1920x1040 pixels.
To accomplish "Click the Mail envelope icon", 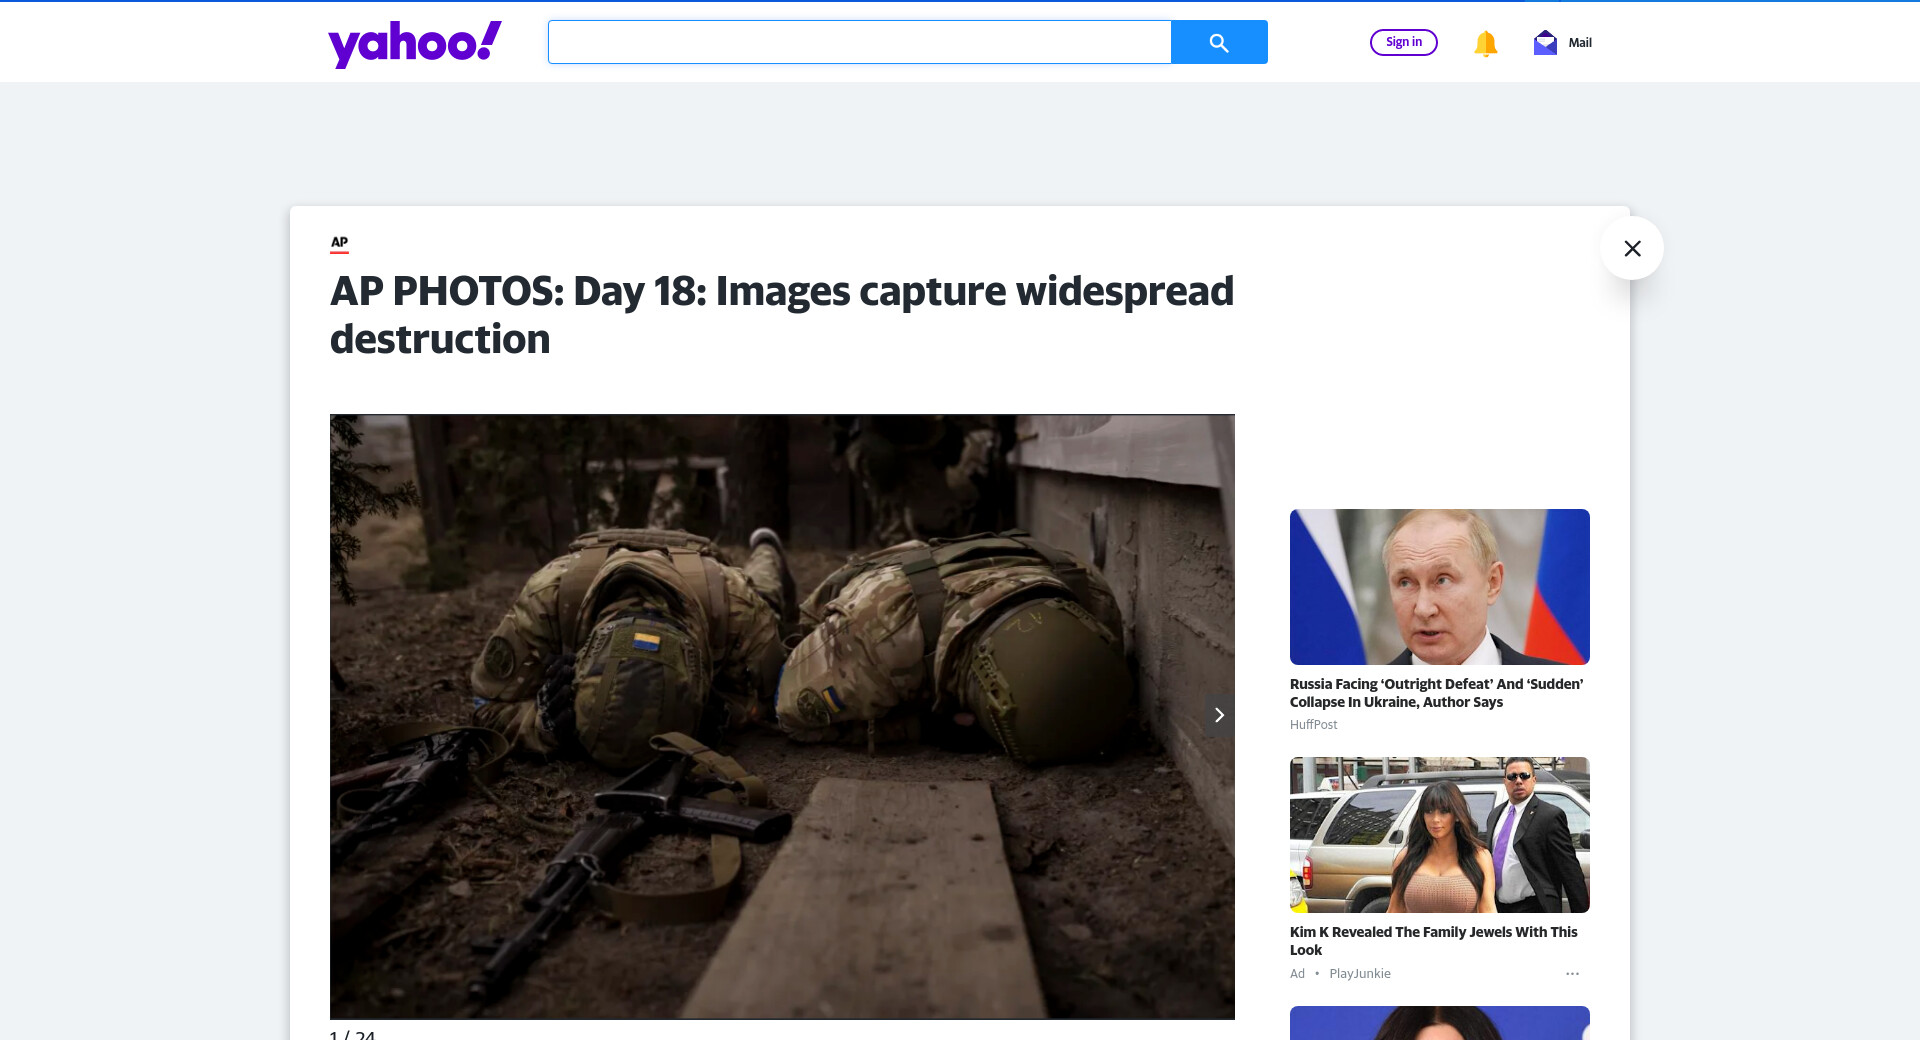I will (1545, 43).
